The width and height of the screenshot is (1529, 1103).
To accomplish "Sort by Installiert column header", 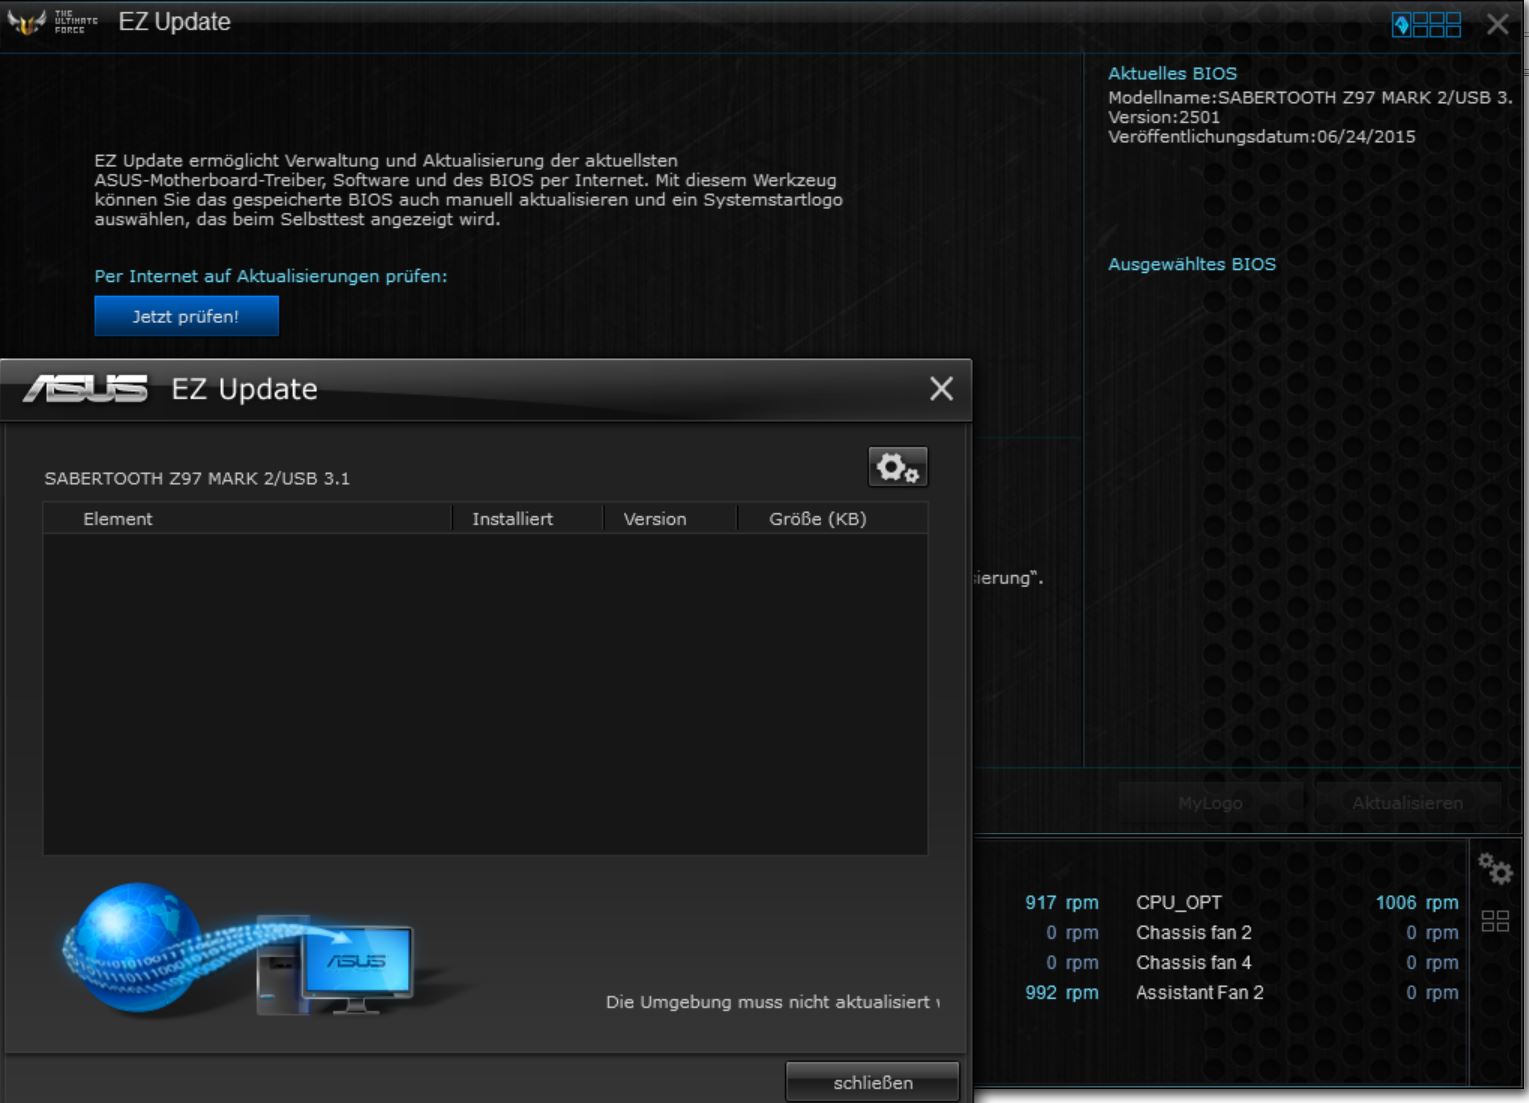I will pos(527,518).
